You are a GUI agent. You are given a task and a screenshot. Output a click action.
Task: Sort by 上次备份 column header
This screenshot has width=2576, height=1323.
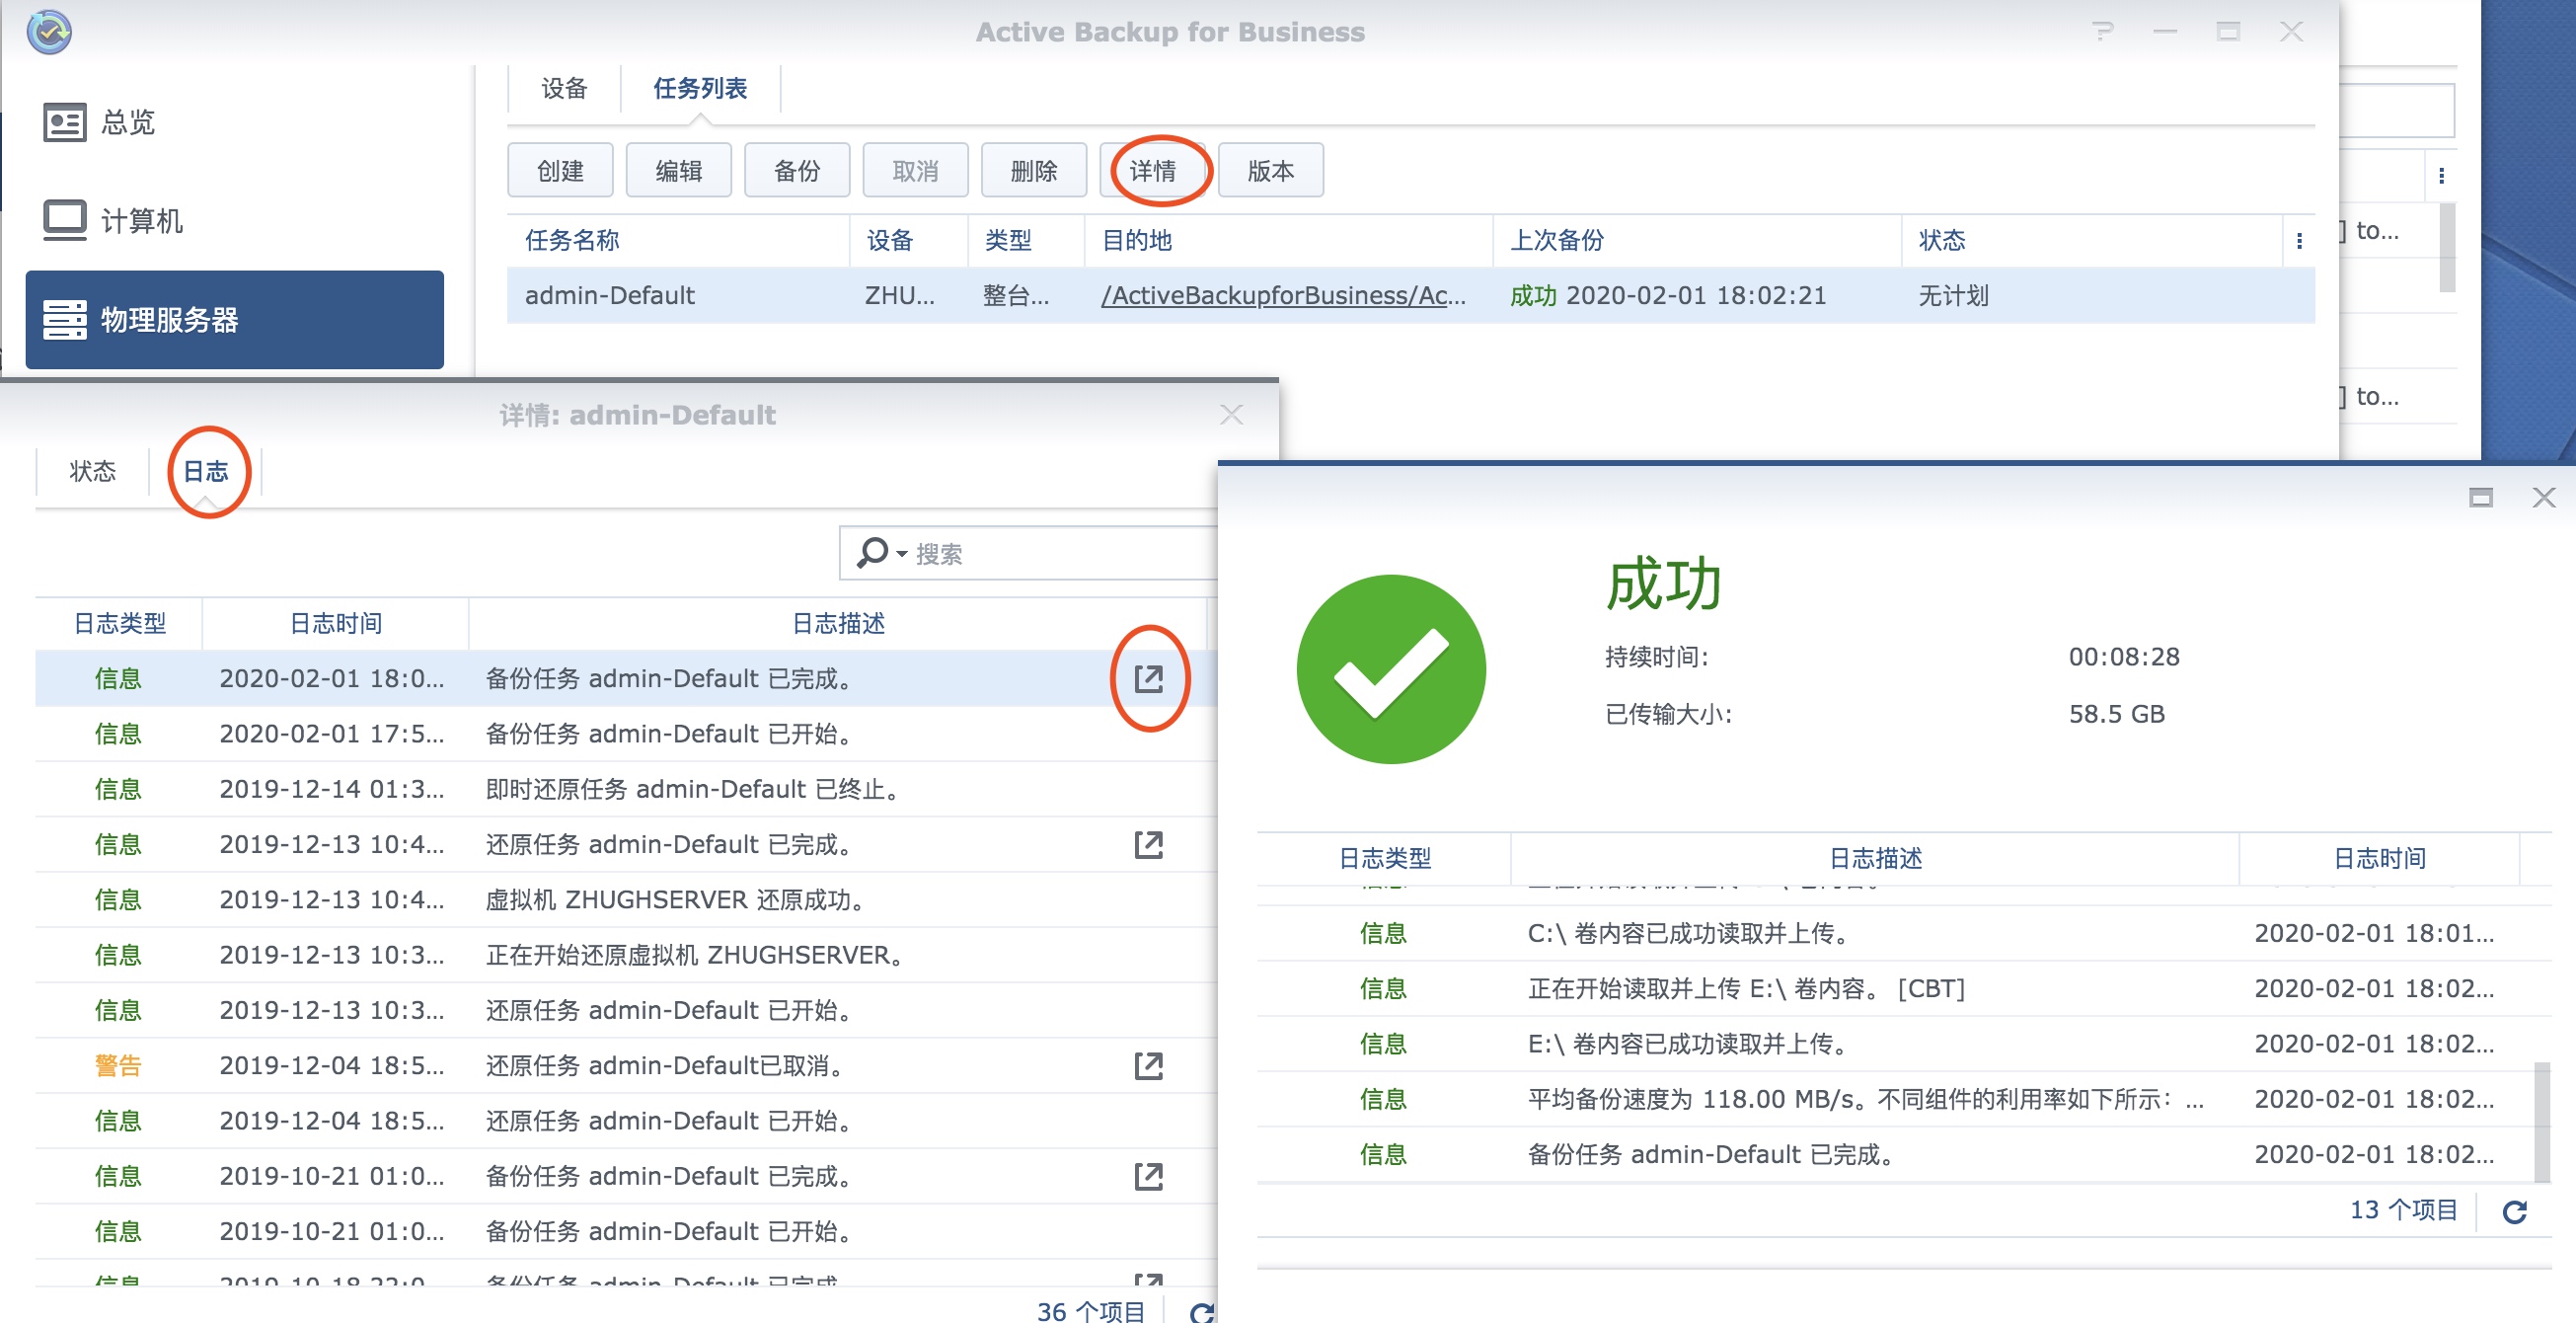click(x=1697, y=241)
